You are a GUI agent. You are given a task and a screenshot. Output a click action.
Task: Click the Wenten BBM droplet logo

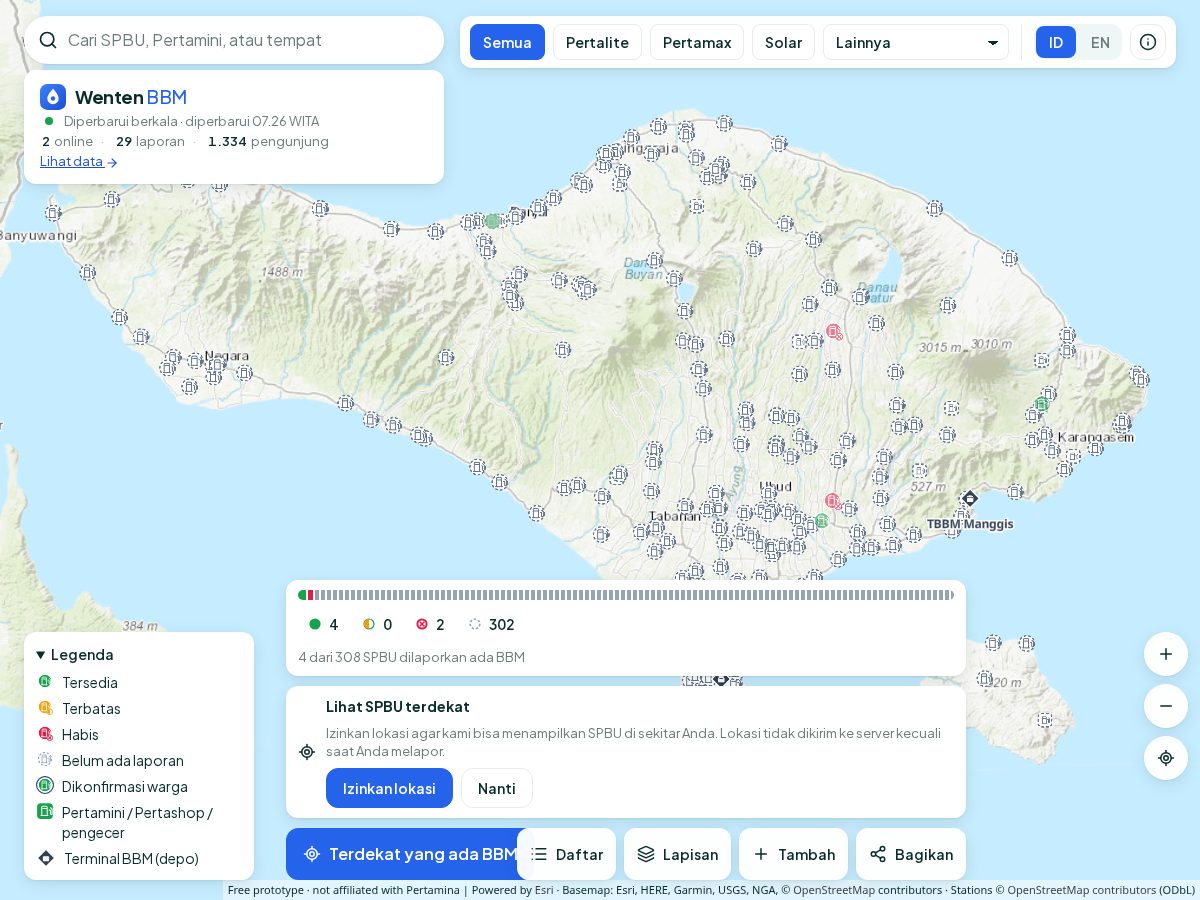tap(53, 97)
